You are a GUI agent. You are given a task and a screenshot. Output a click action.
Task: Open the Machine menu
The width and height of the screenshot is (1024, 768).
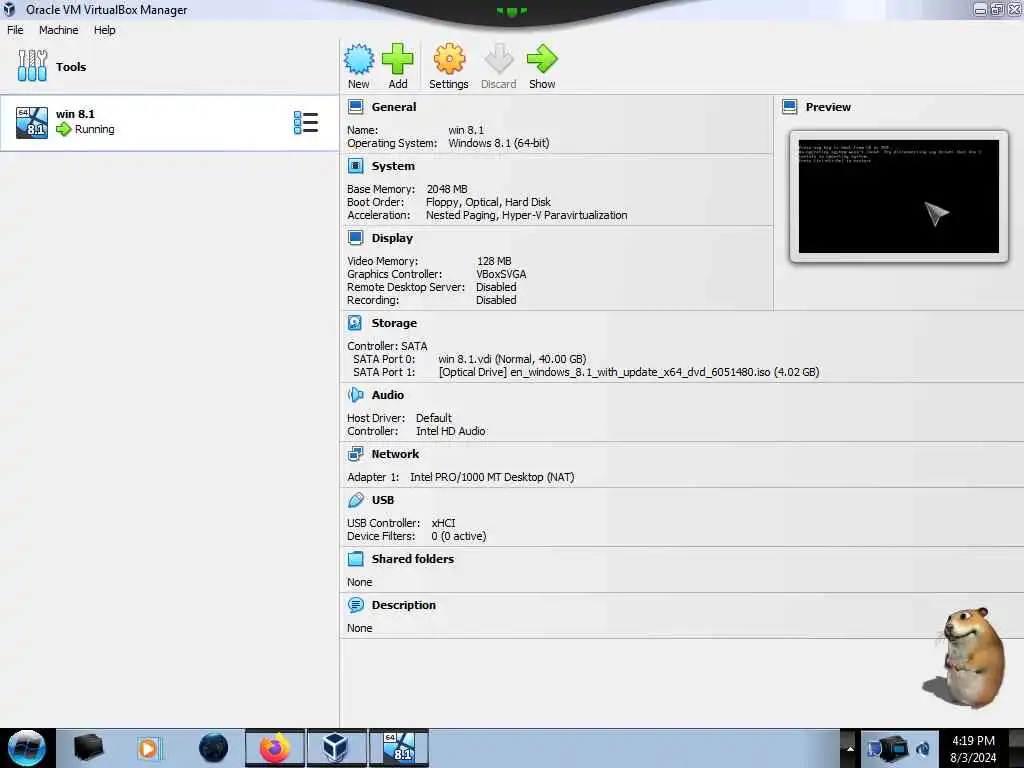58,30
